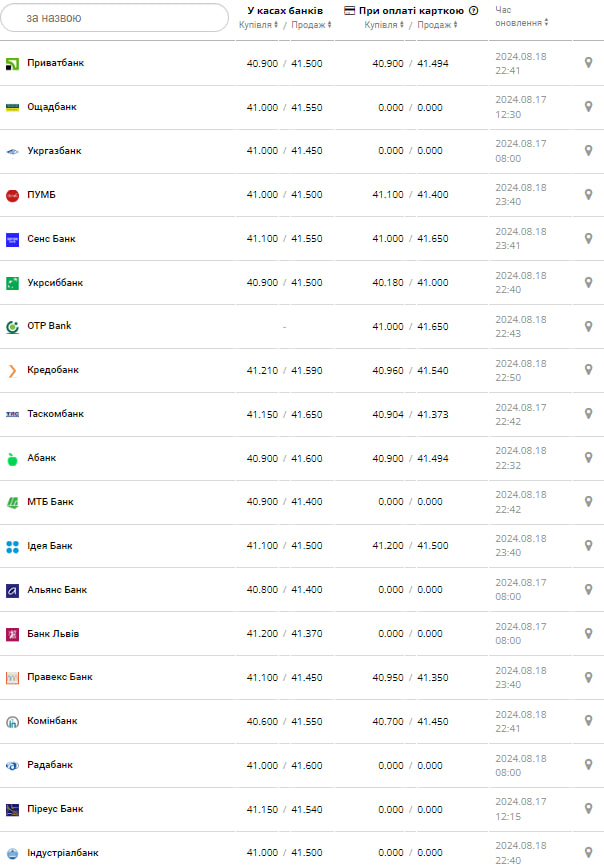Click the Правекс Банк name link

pos(60,677)
